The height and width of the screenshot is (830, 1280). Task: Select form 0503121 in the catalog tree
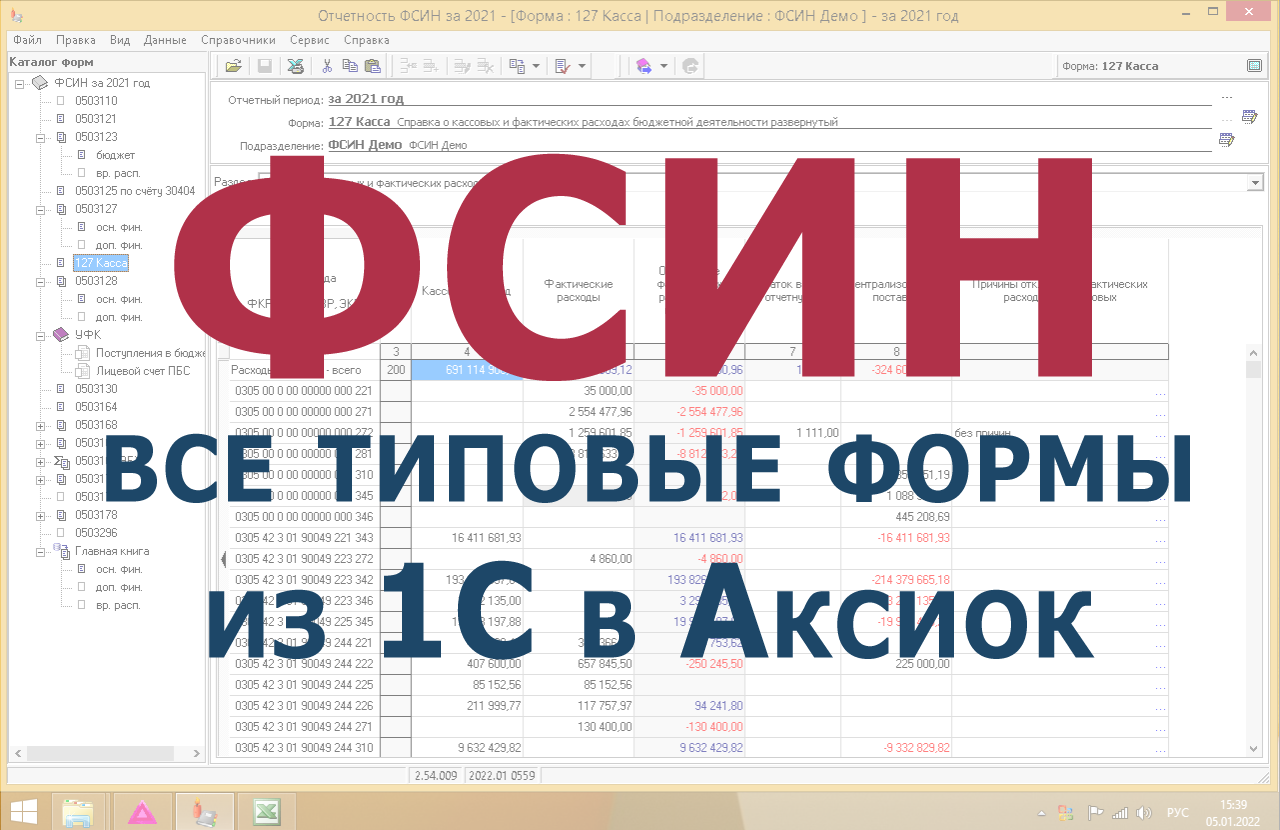(96, 119)
